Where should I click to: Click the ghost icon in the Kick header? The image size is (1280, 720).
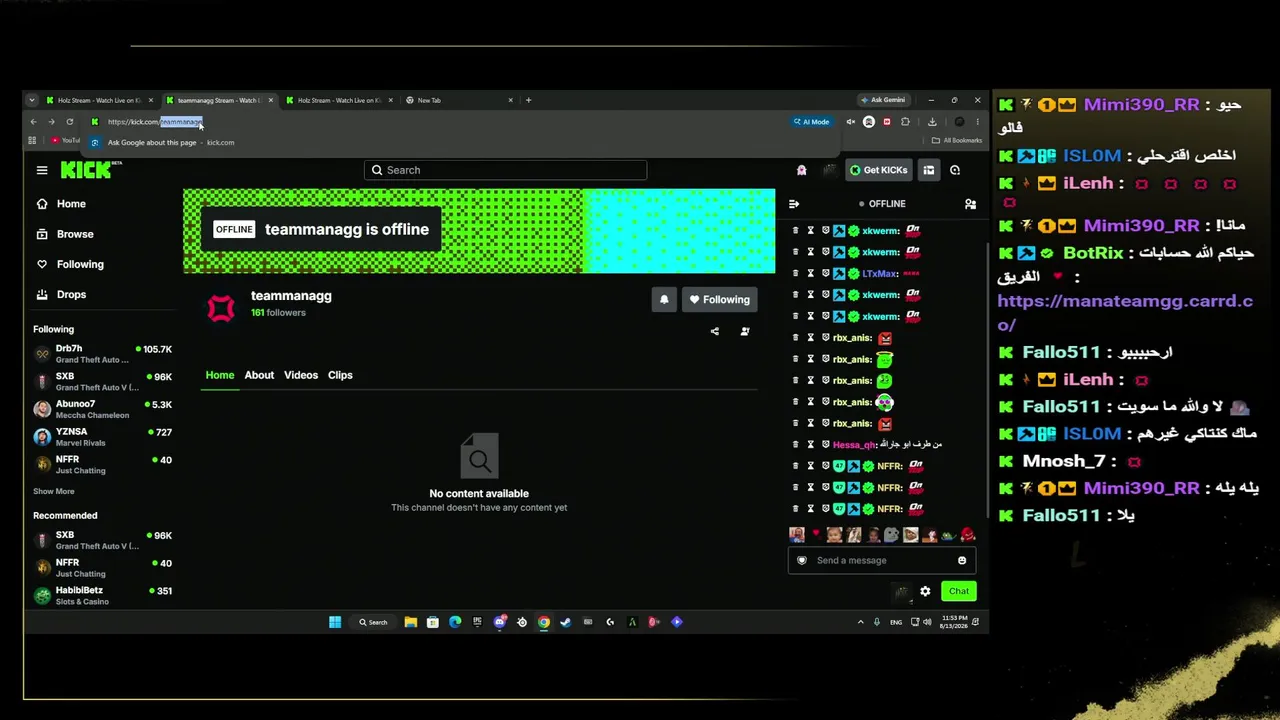(801, 170)
